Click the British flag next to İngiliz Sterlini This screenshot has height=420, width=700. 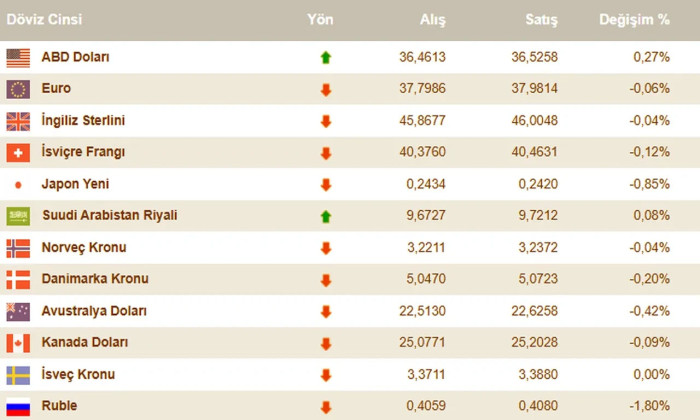pyautogui.click(x=18, y=121)
